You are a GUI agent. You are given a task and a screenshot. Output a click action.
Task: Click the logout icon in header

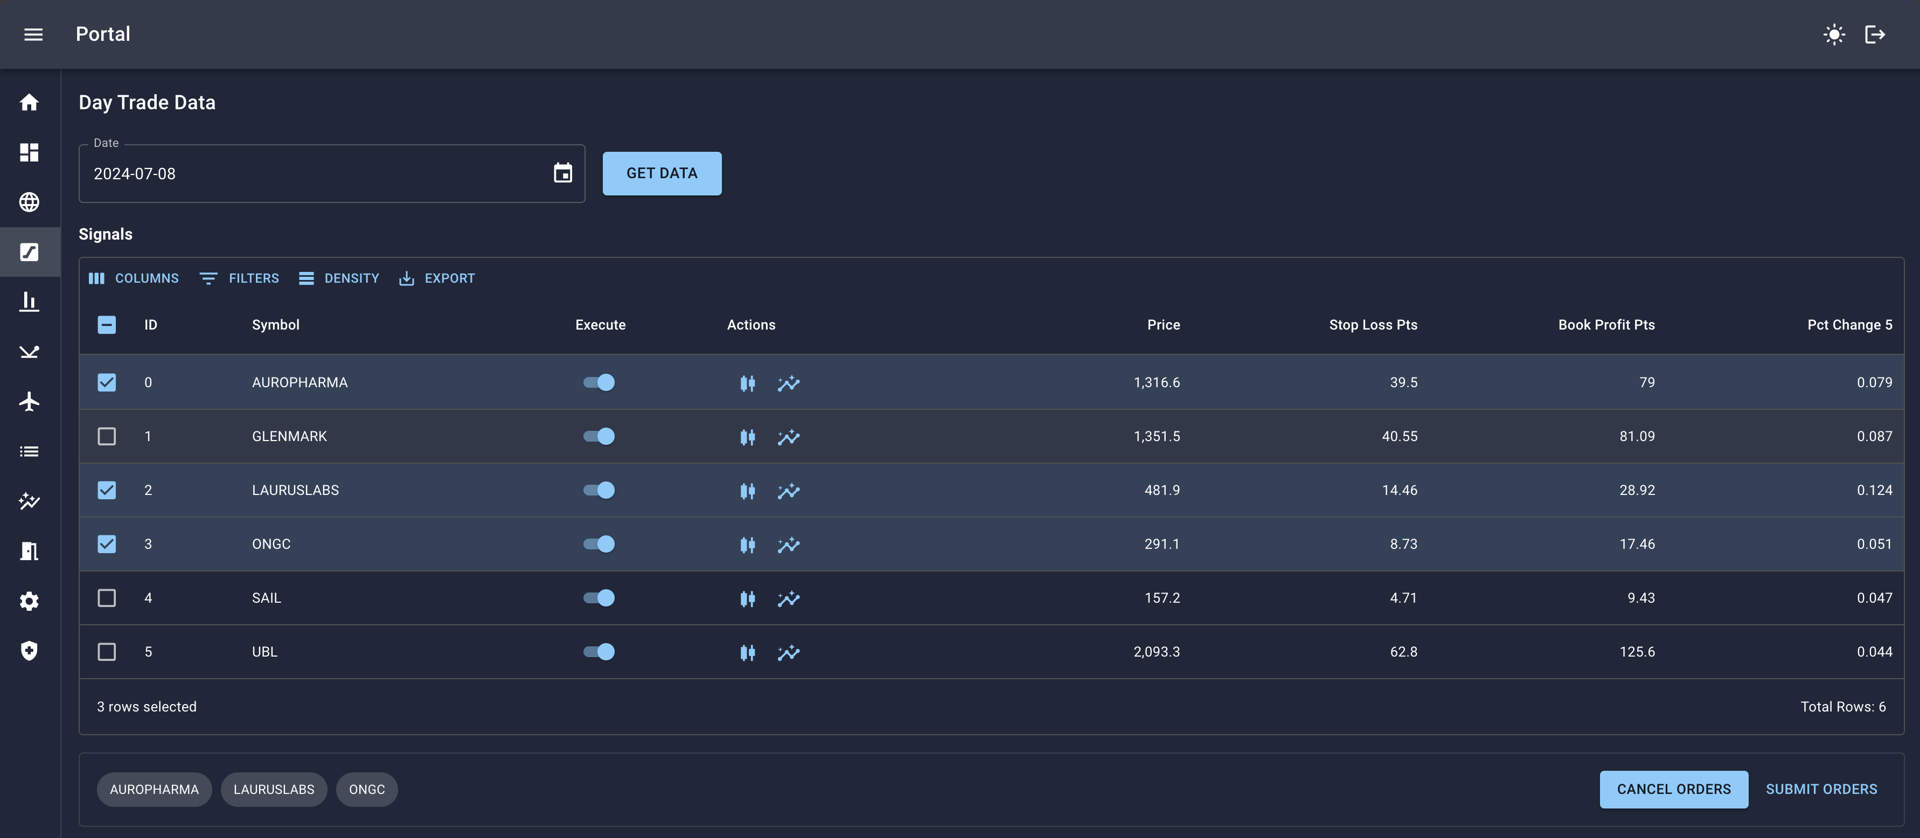[1875, 34]
